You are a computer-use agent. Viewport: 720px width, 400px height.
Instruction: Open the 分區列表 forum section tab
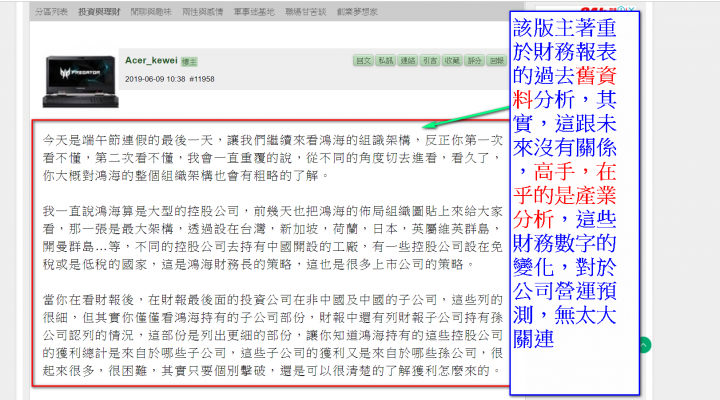[x=51, y=12]
